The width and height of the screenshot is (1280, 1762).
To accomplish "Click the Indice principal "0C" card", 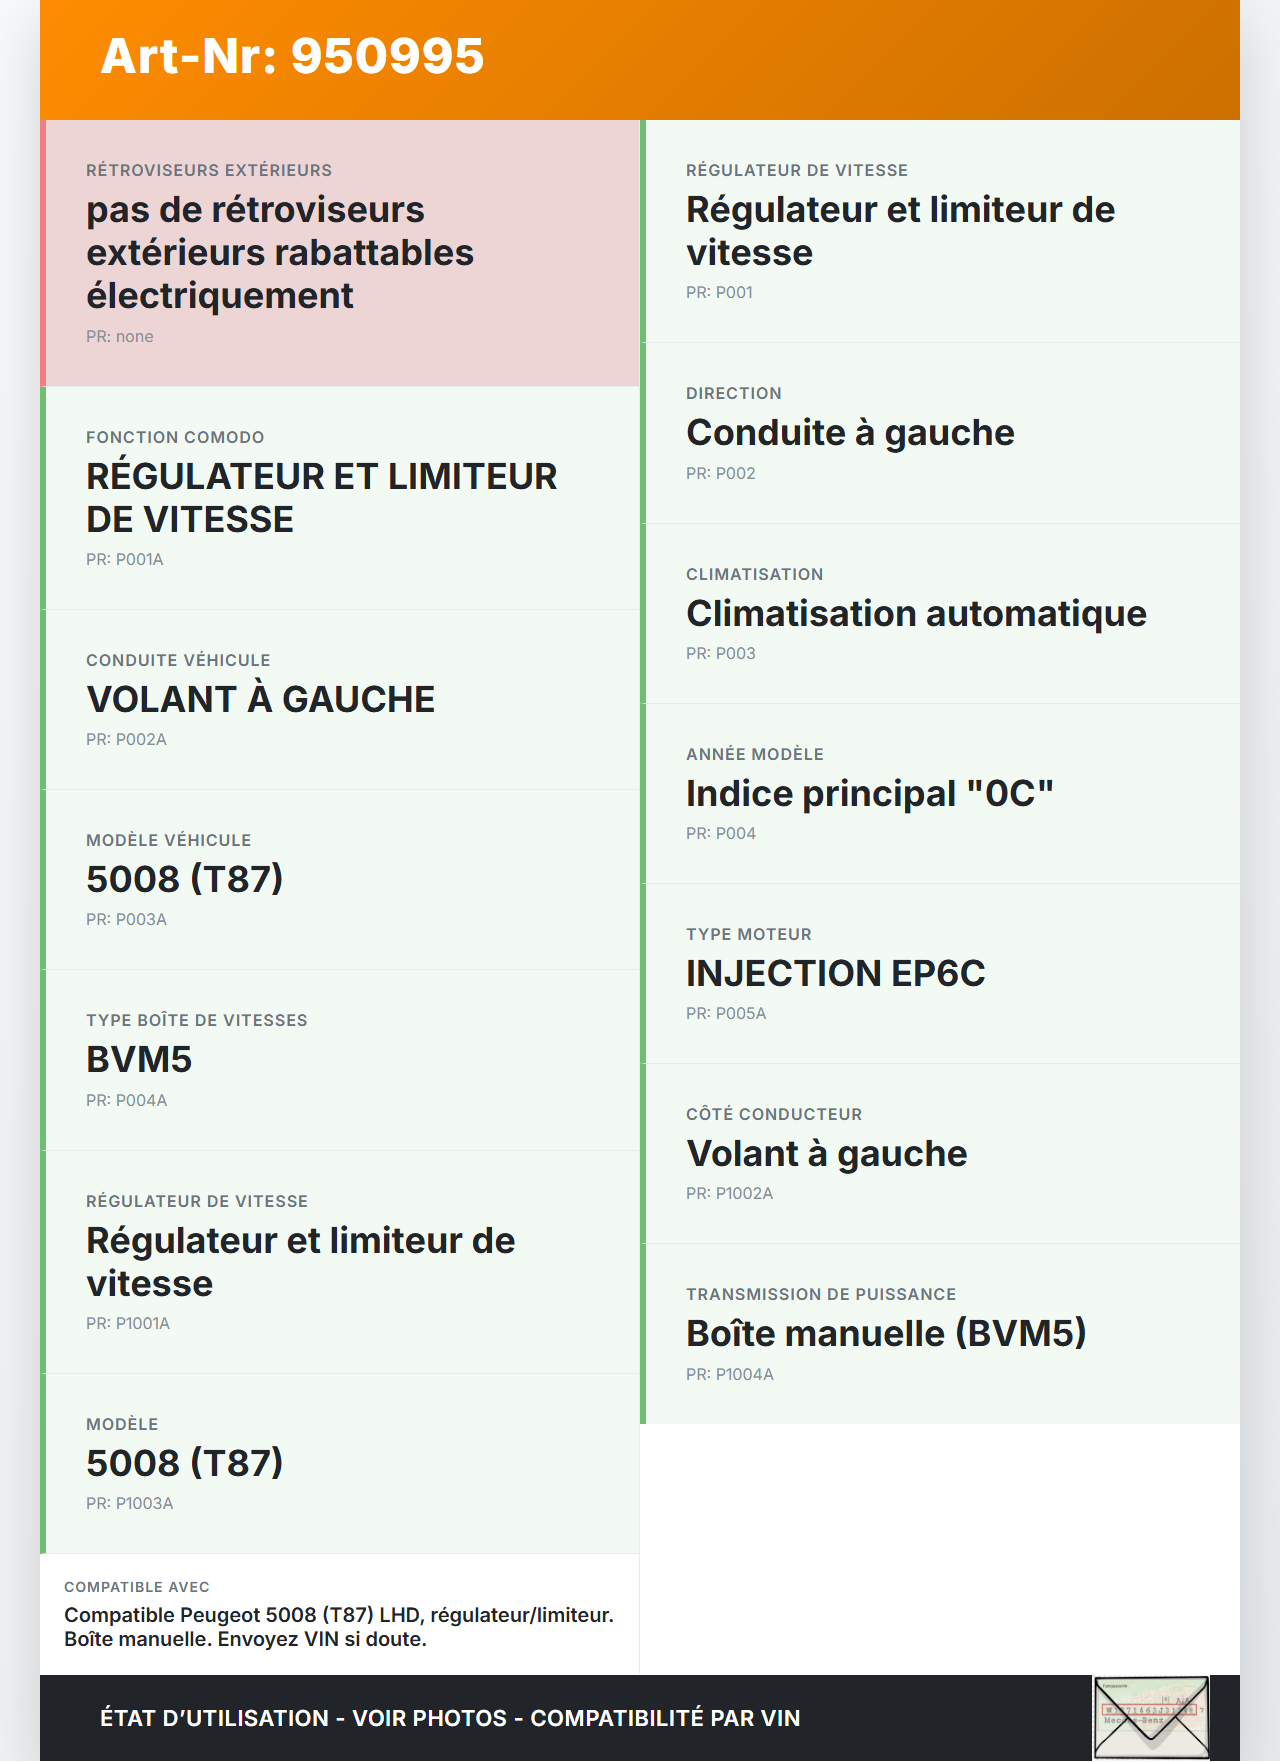I will tap(940, 793).
